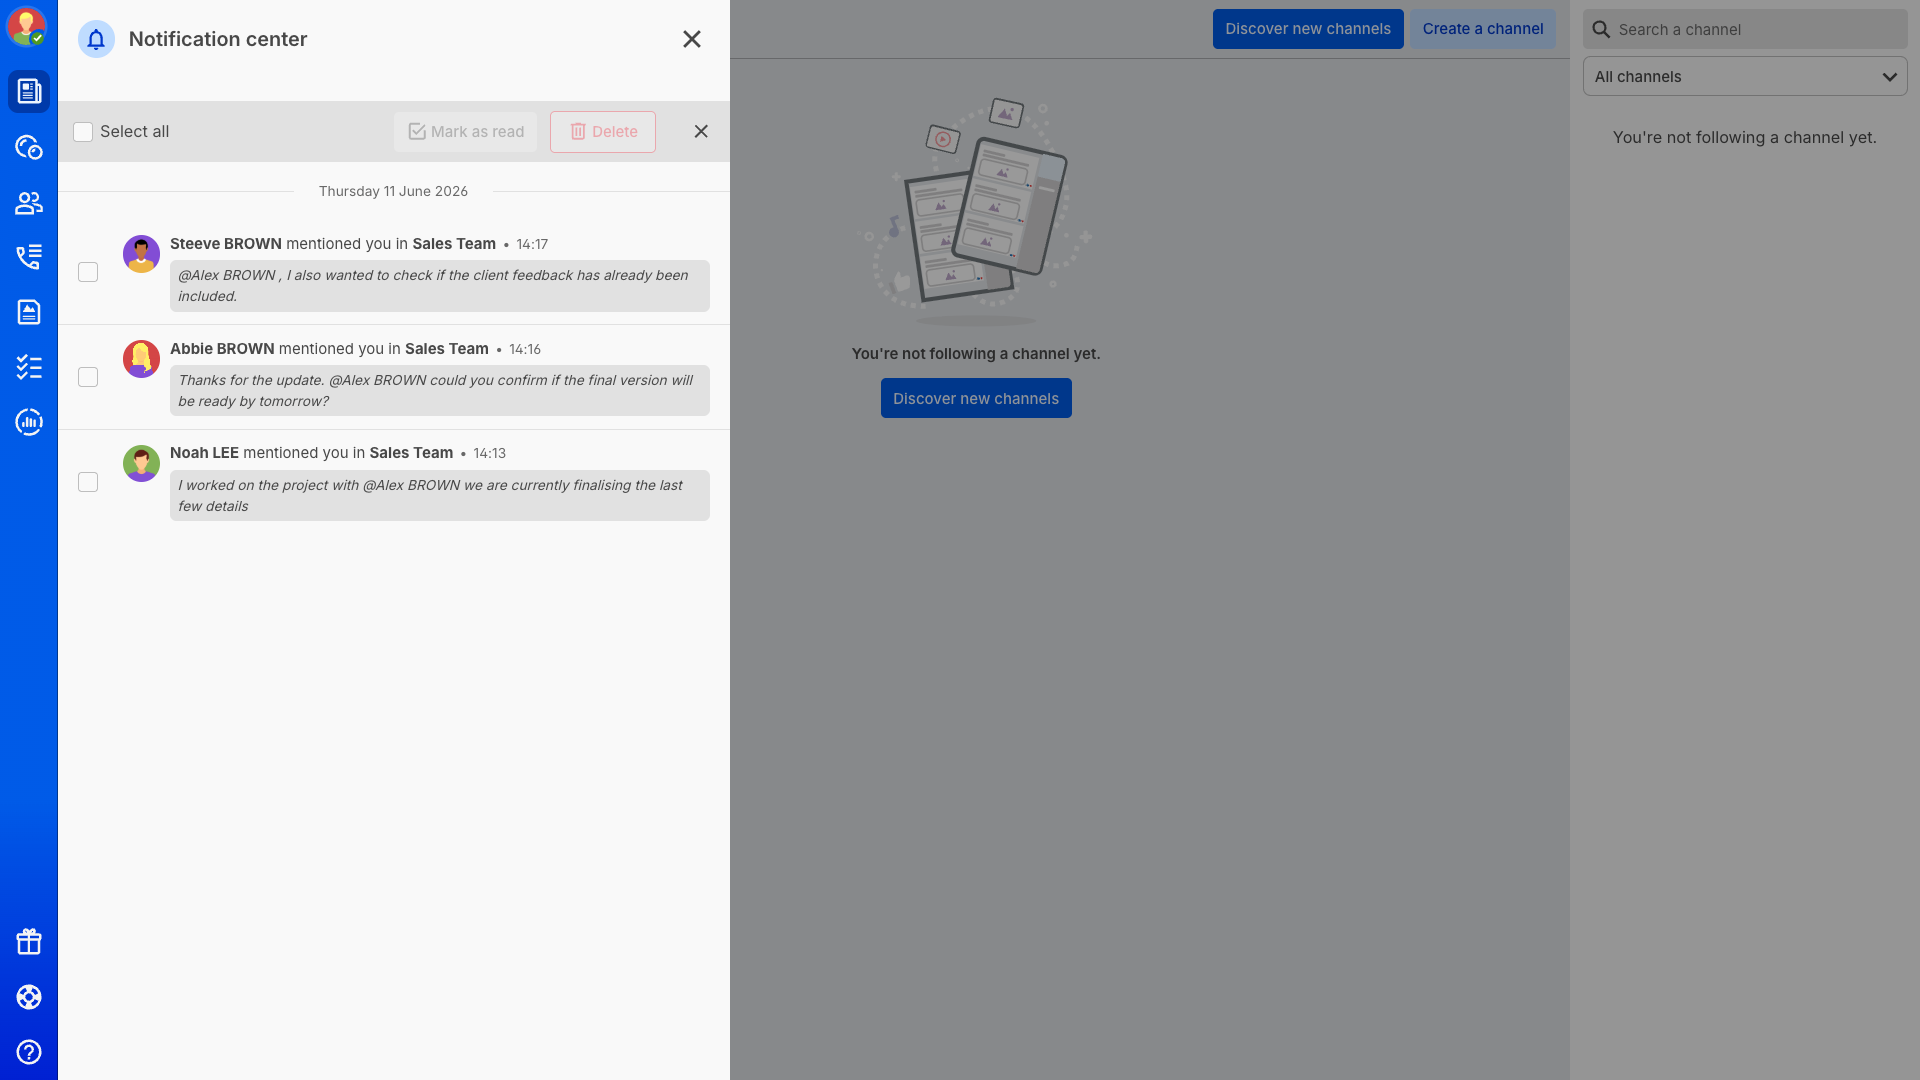Select Steeve BROWN's notification checkbox

coord(88,272)
